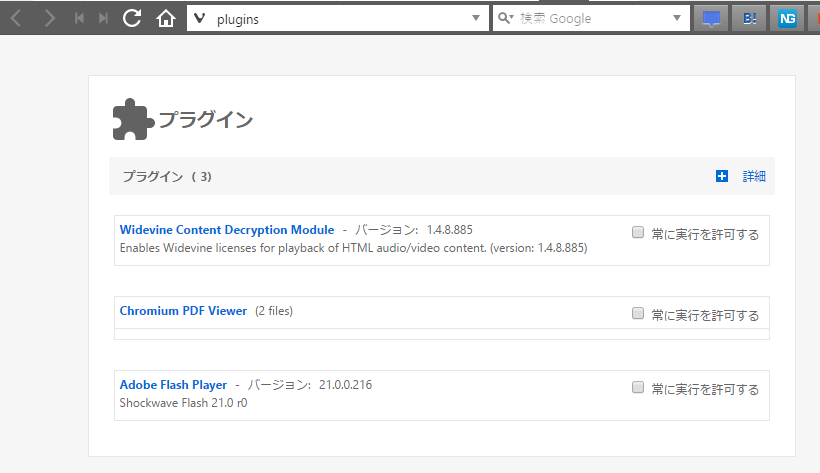820x473 pixels.
Task: Open the home page
Action: 166,19
